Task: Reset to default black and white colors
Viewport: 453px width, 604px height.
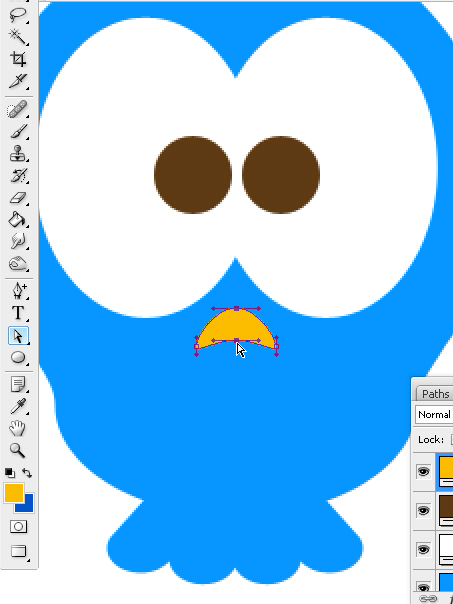Action: [x=10, y=473]
